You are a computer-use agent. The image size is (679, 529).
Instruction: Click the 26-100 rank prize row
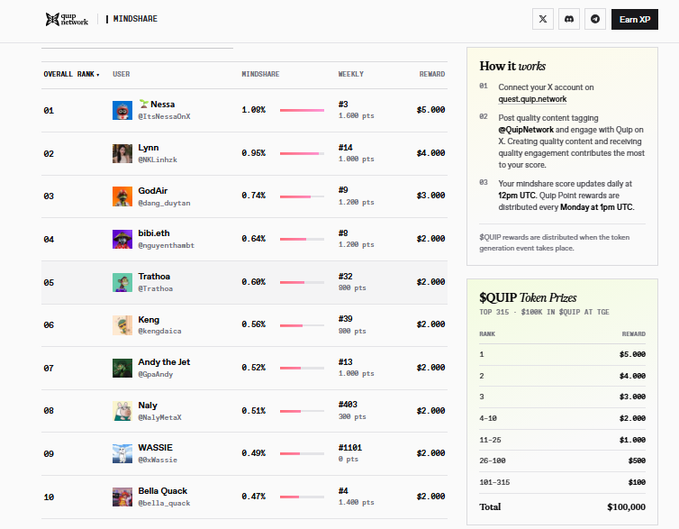pyautogui.click(x=562, y=461)
